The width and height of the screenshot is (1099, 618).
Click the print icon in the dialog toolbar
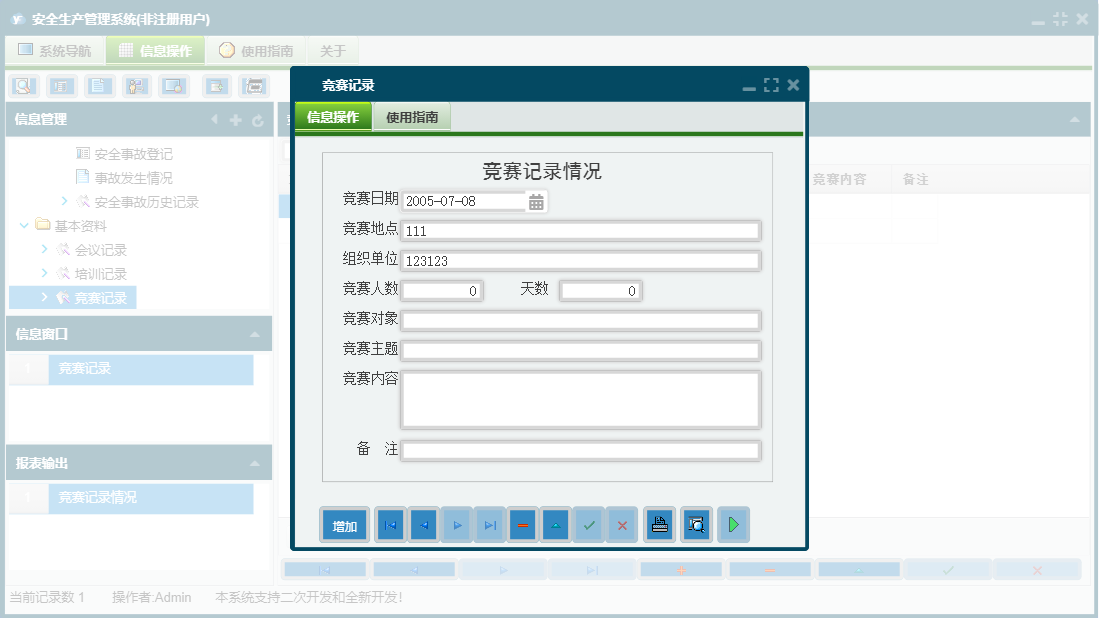[659, 524]
